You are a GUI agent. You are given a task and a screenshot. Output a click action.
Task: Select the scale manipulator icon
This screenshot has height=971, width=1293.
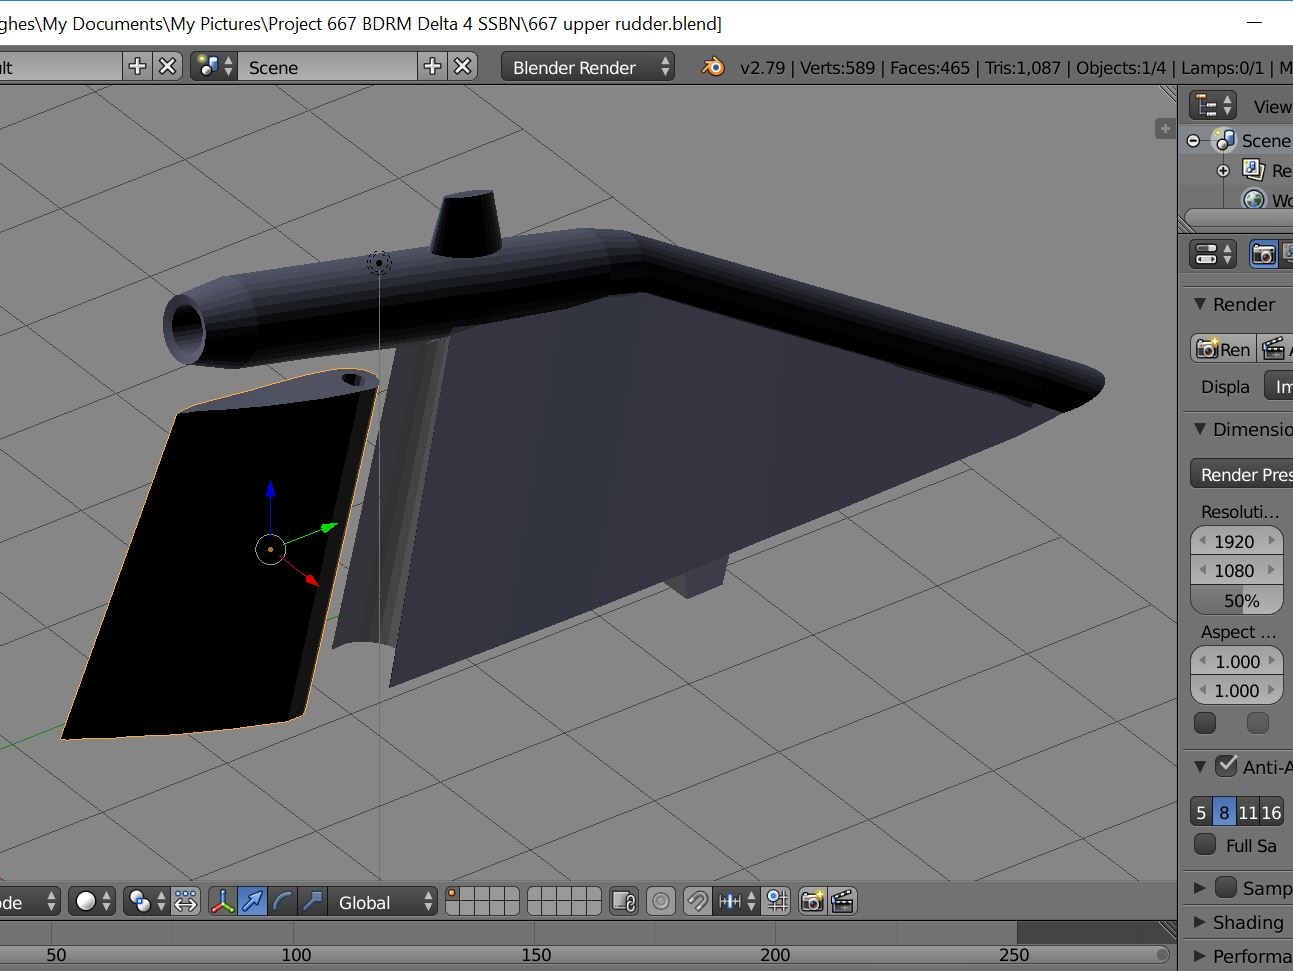(x=313, y=902)
